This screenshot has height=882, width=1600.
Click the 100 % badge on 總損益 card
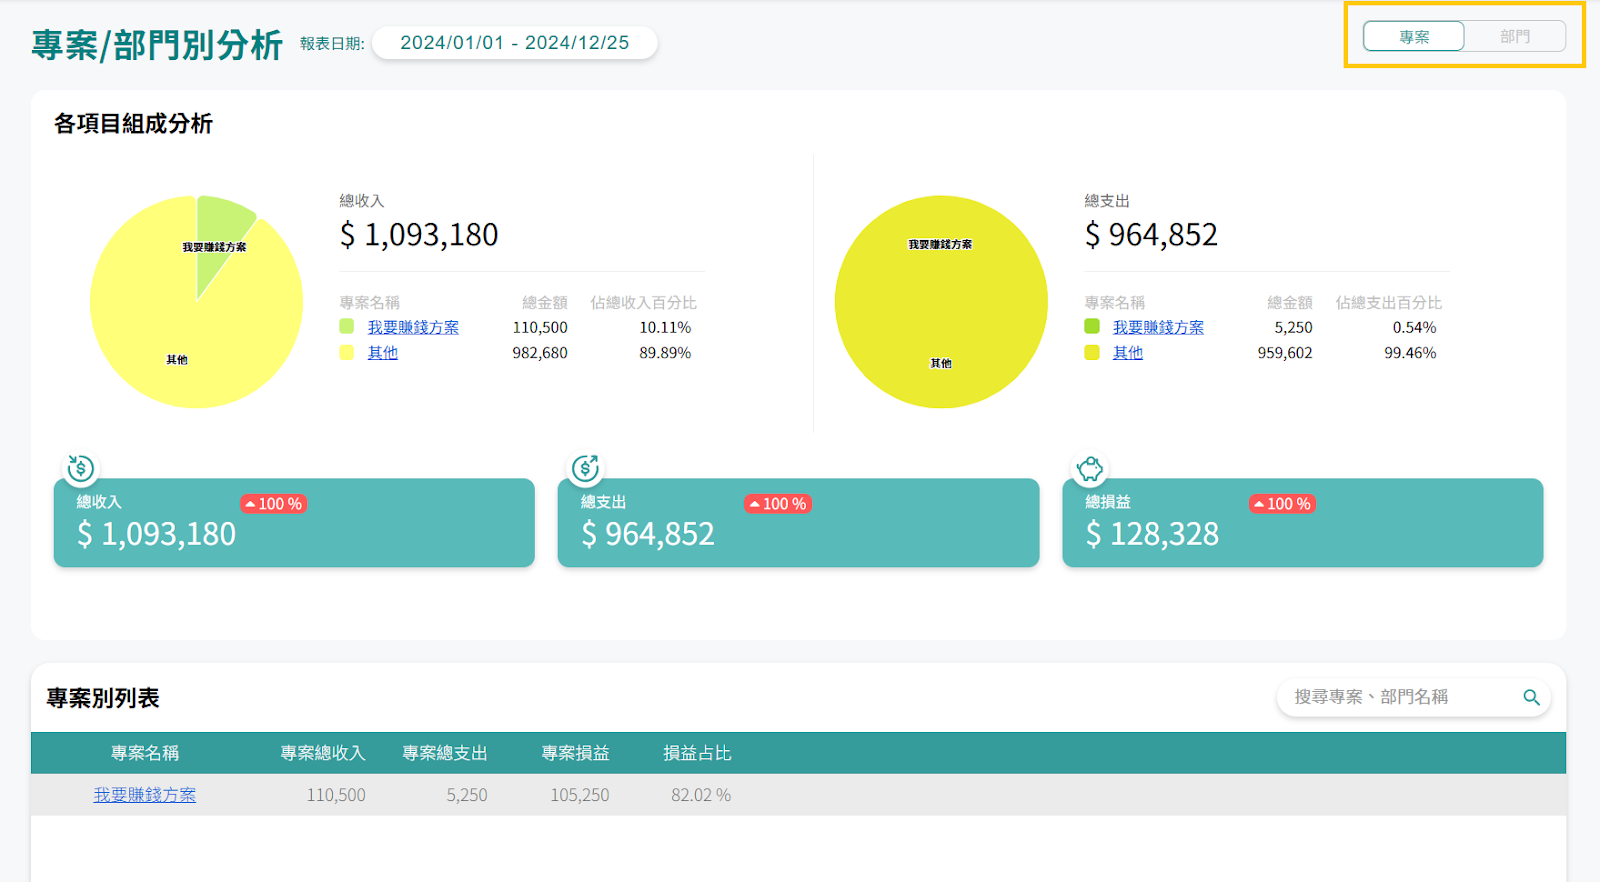pyautogui.click(x=1283, y=504)
